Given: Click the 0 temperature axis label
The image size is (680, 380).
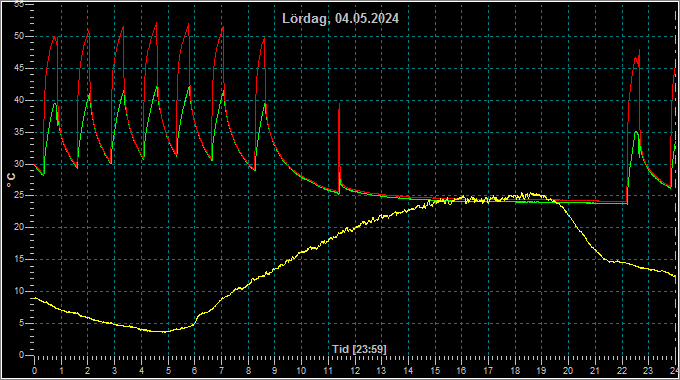Looking at the screenshot, I should (x=21, y=355).
